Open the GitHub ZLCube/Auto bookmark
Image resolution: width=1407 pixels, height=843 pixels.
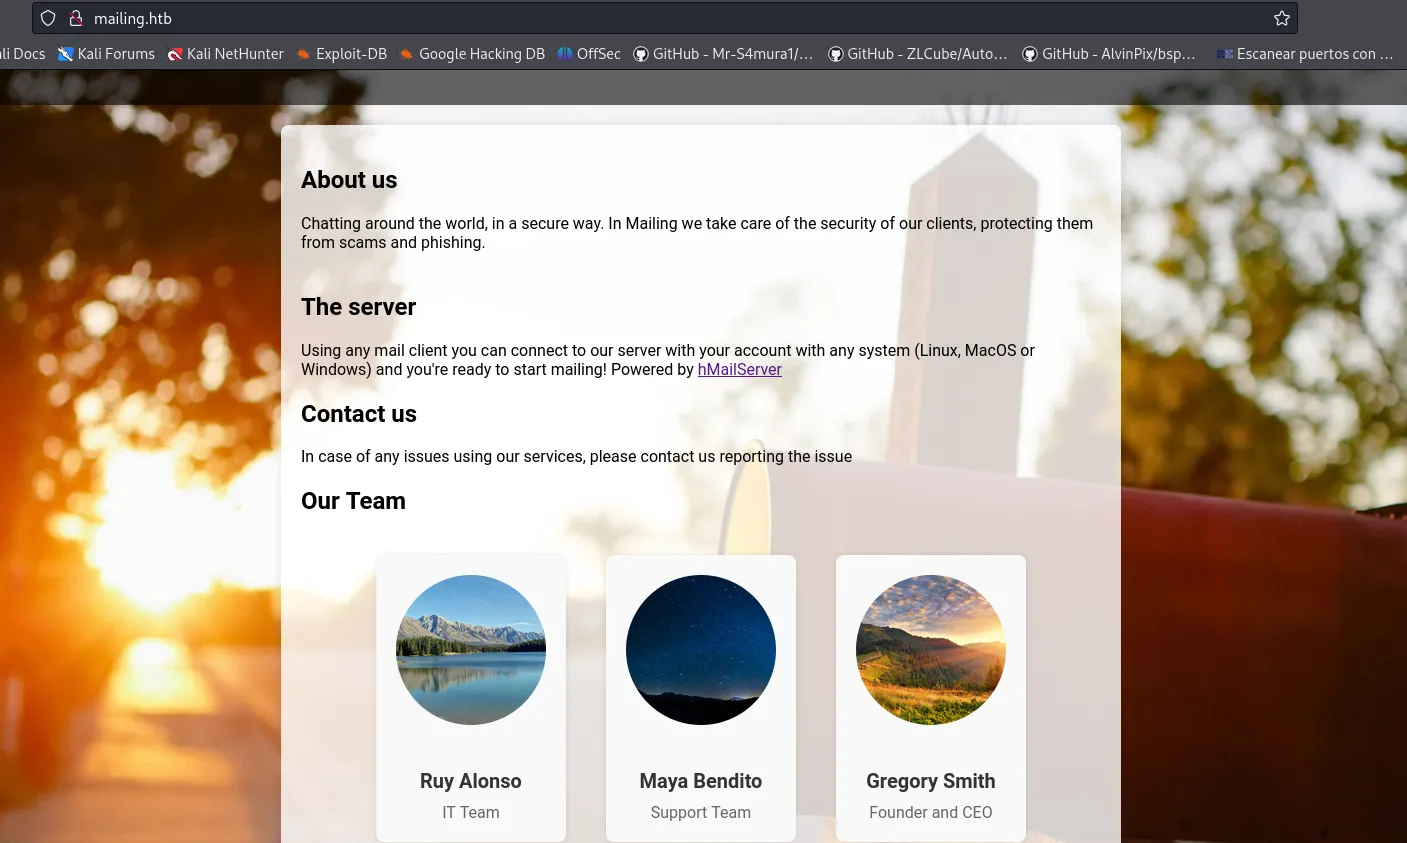point(918,54)
